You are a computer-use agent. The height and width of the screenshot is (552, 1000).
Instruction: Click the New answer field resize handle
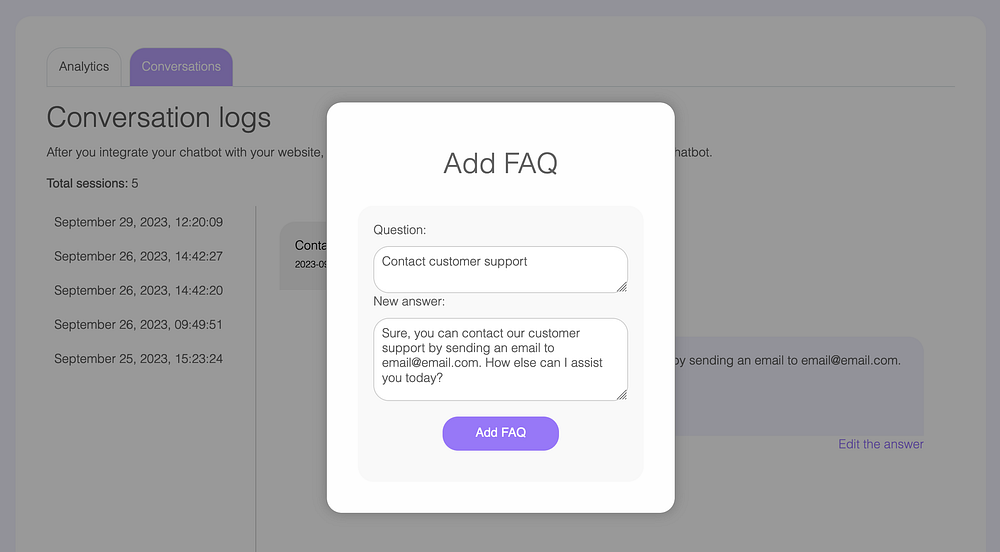622,395
